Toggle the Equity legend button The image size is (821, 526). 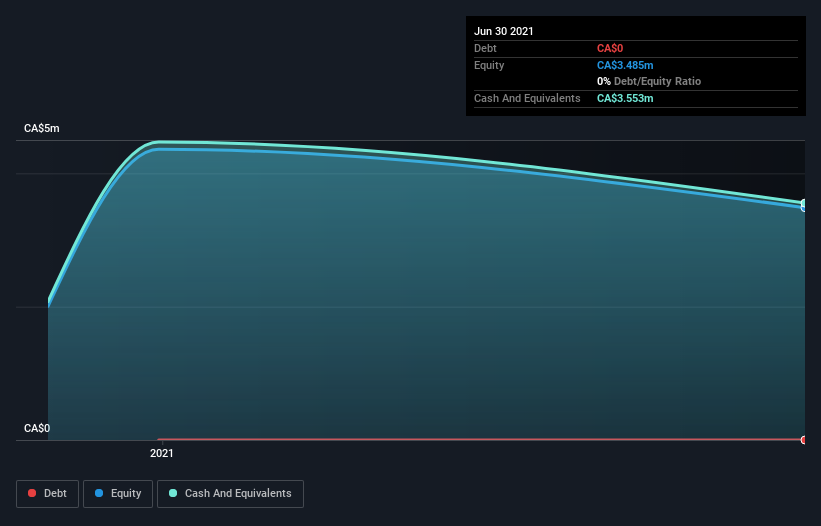coord(118,494)
